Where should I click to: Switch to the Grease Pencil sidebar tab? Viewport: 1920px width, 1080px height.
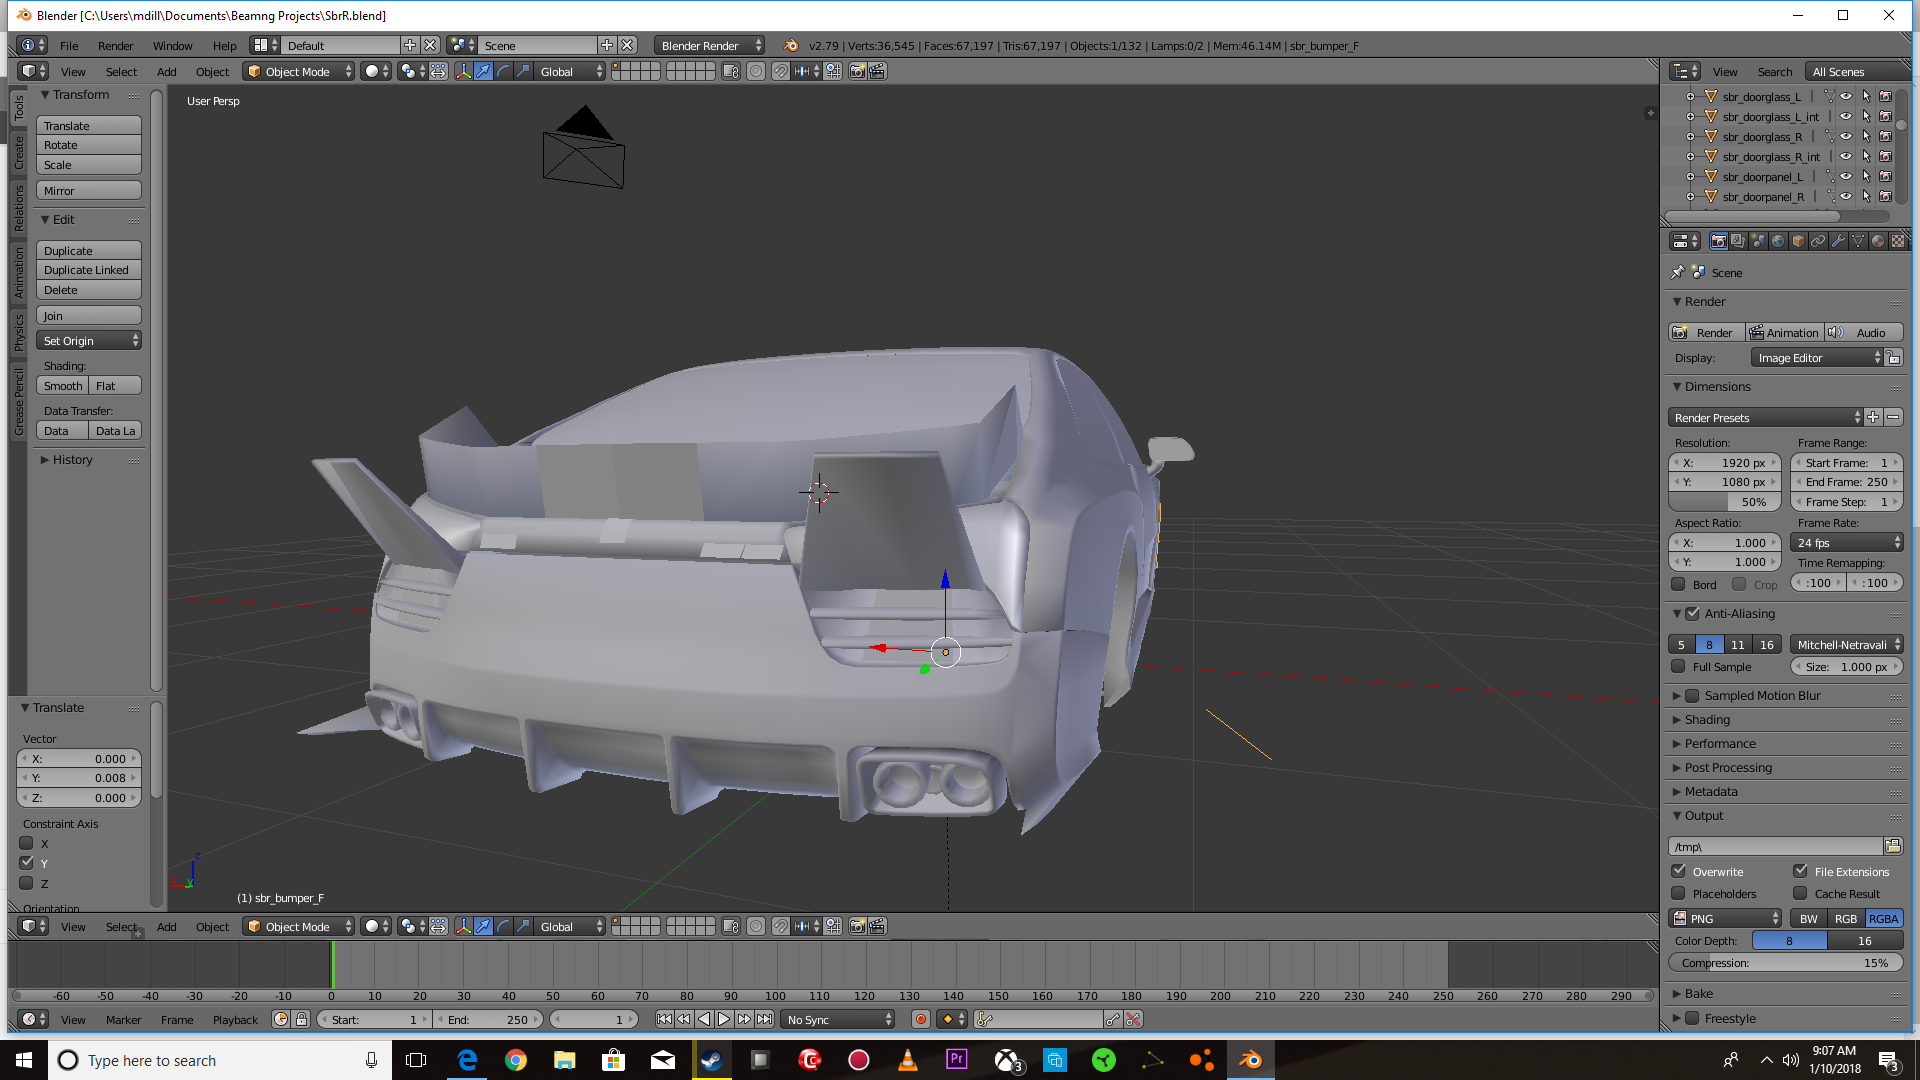19,402
